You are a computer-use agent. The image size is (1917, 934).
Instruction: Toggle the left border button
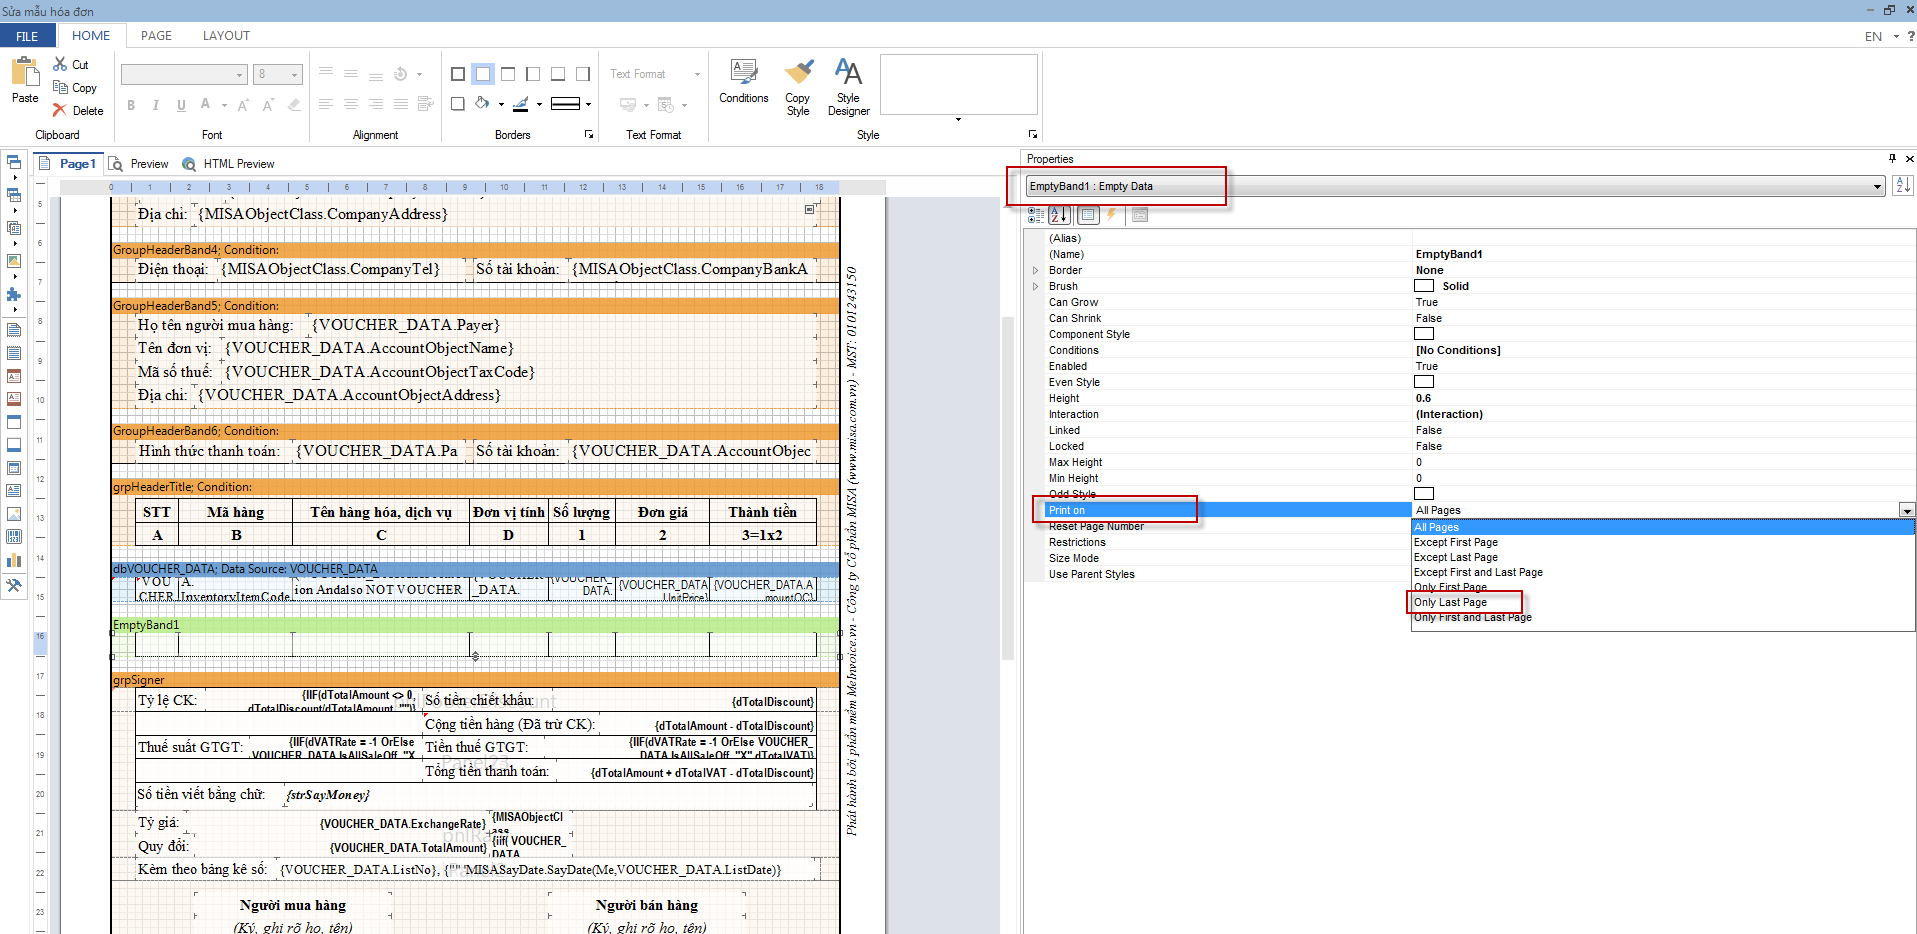(533, 74)
